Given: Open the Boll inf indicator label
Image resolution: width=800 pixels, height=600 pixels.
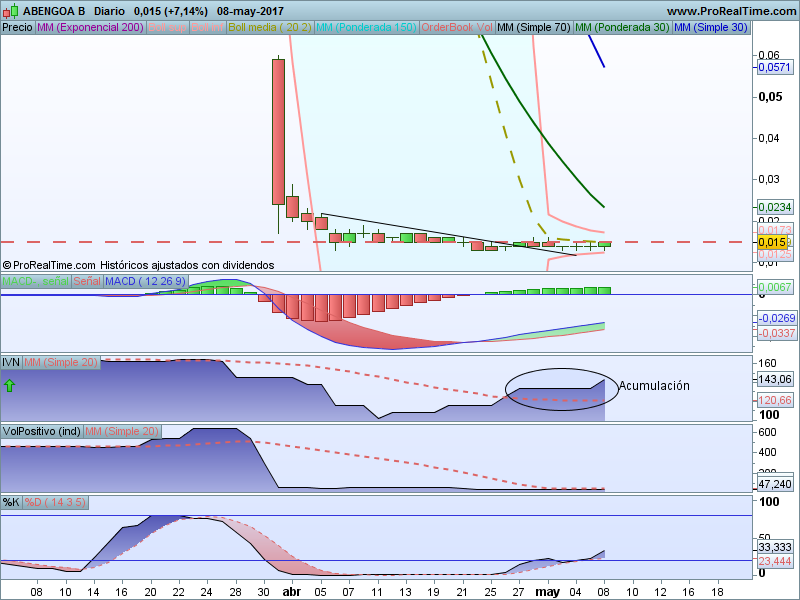Looking at the screenshot, I should [x=208, y=27].
